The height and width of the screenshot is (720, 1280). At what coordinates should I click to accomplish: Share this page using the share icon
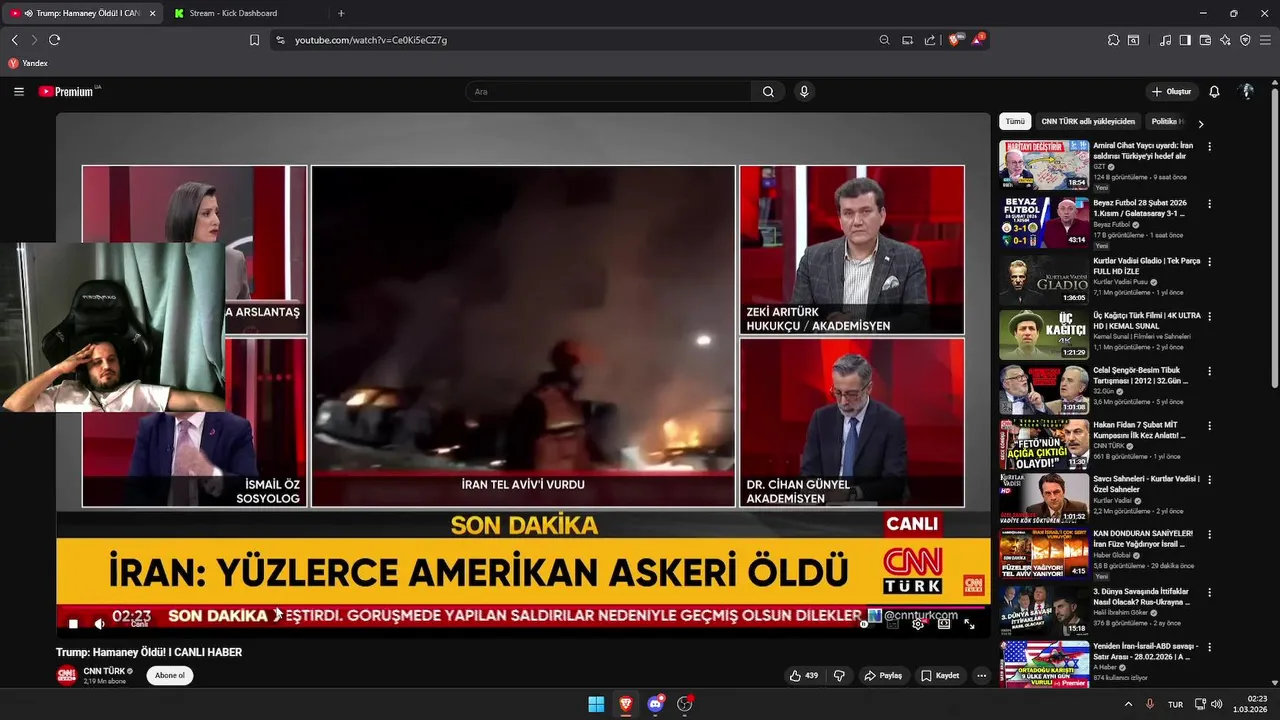[930, 40]
